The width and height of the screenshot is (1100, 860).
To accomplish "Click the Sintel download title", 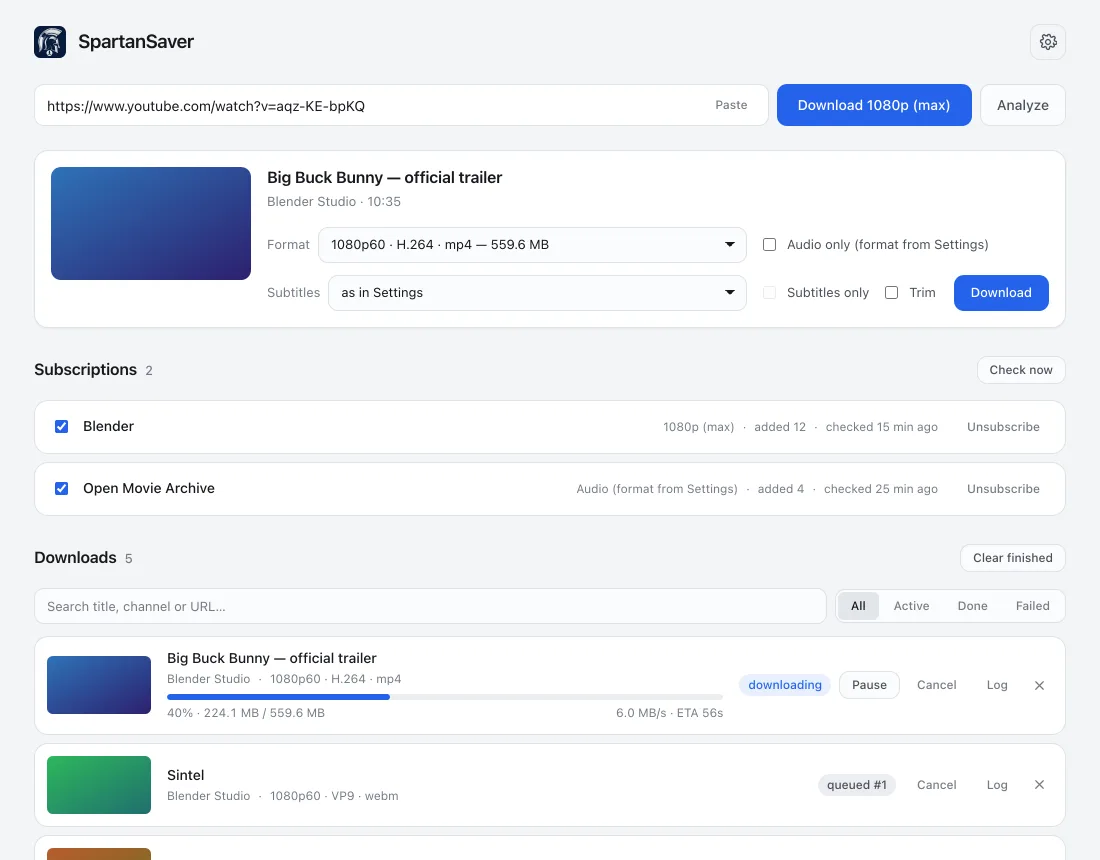I will 185,775.
